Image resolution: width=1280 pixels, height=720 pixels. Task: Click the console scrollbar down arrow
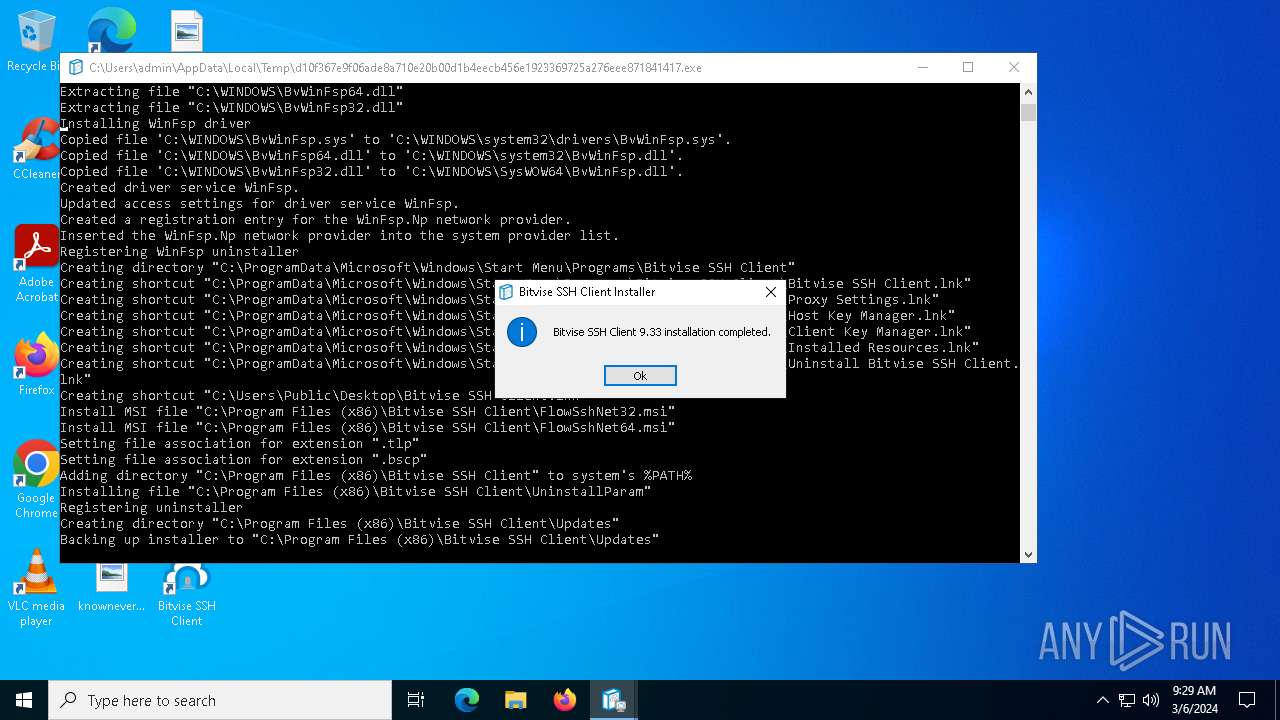(1028, 554)
